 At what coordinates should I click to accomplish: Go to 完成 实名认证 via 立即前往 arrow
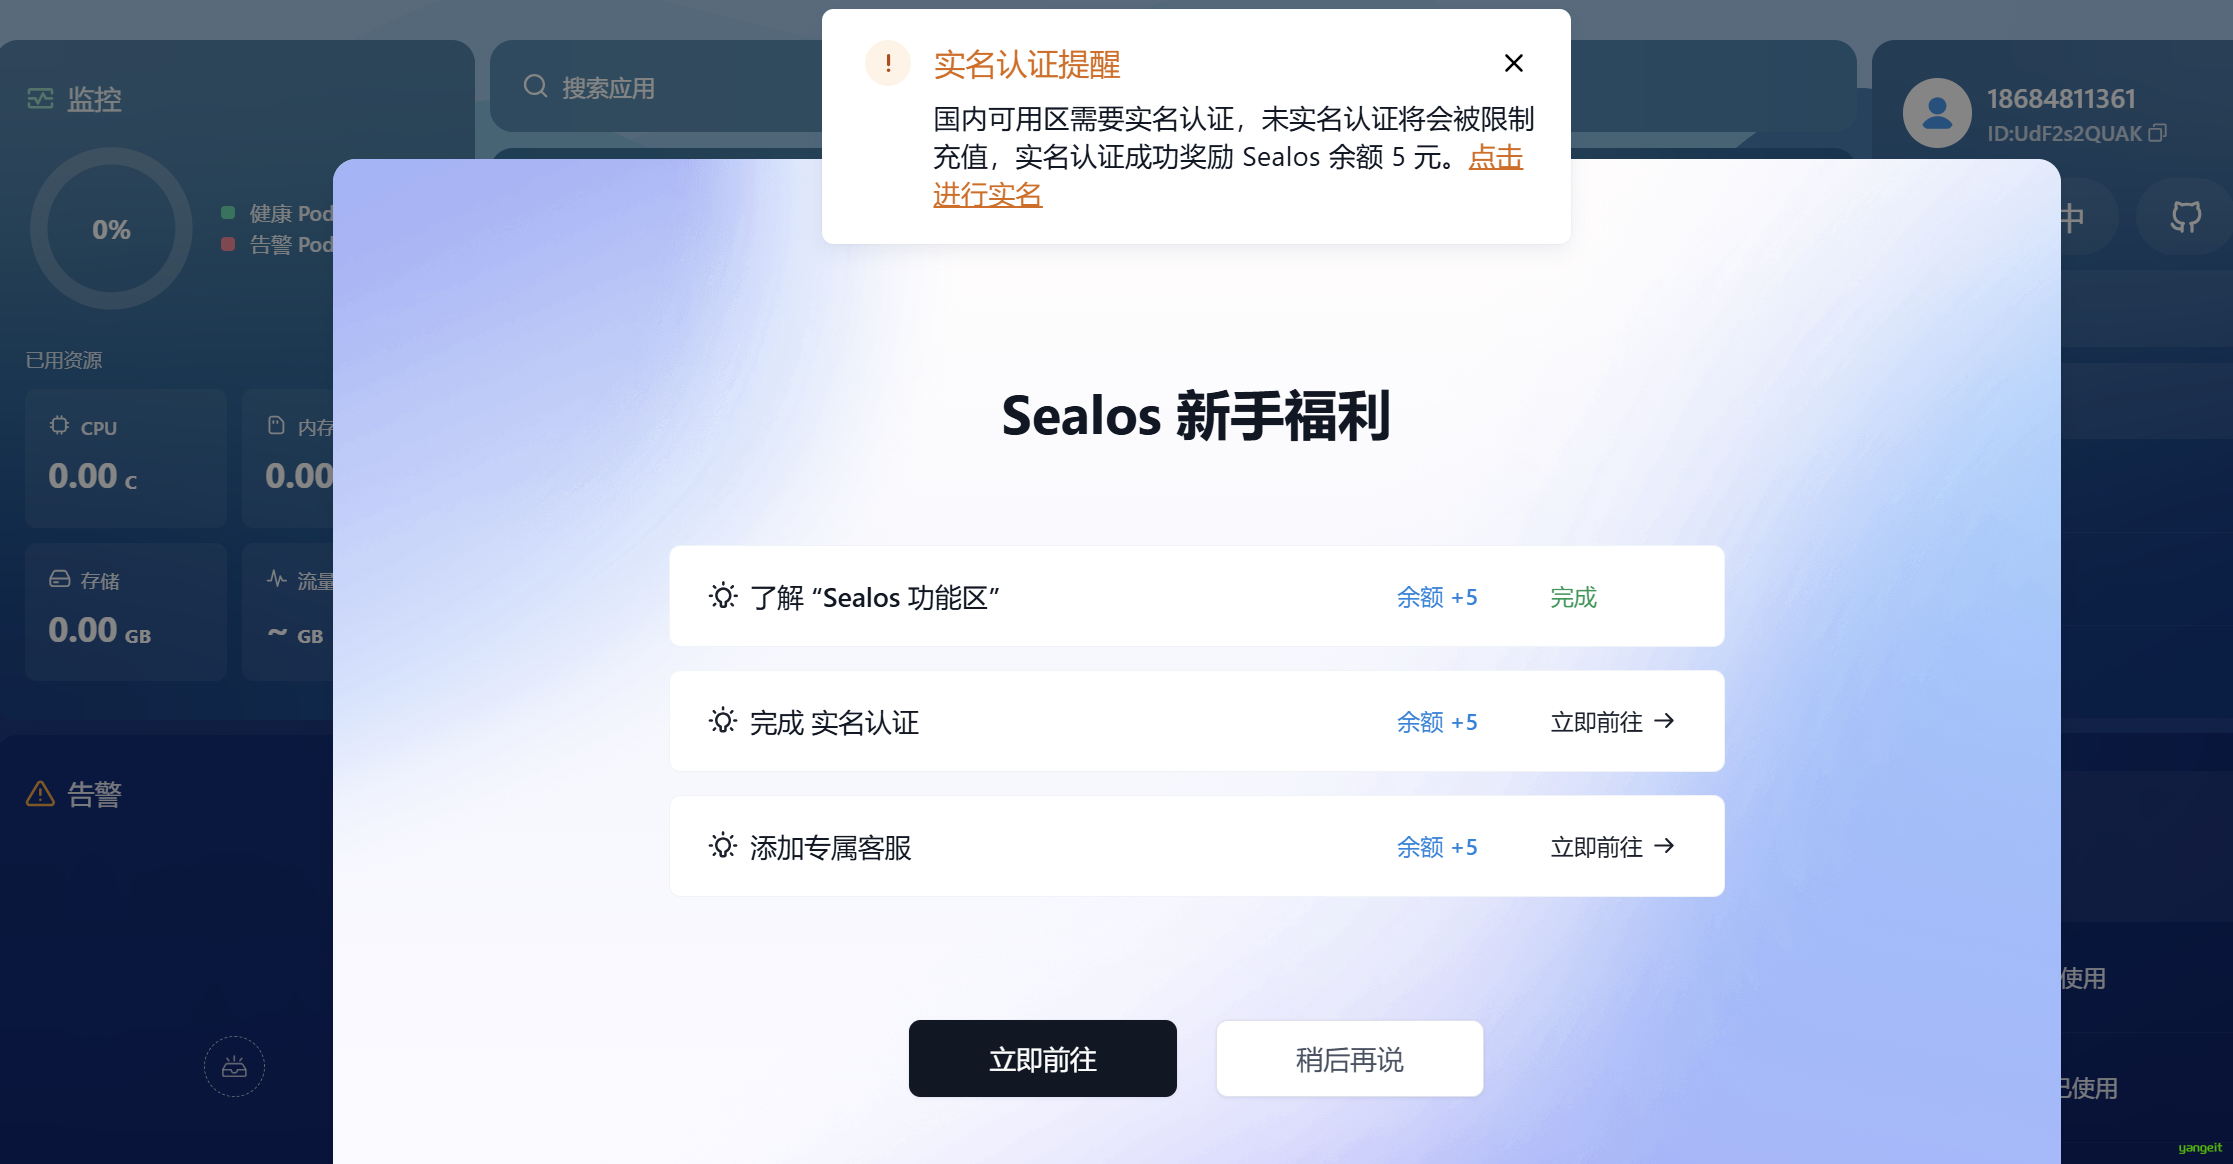(1612, 721)
